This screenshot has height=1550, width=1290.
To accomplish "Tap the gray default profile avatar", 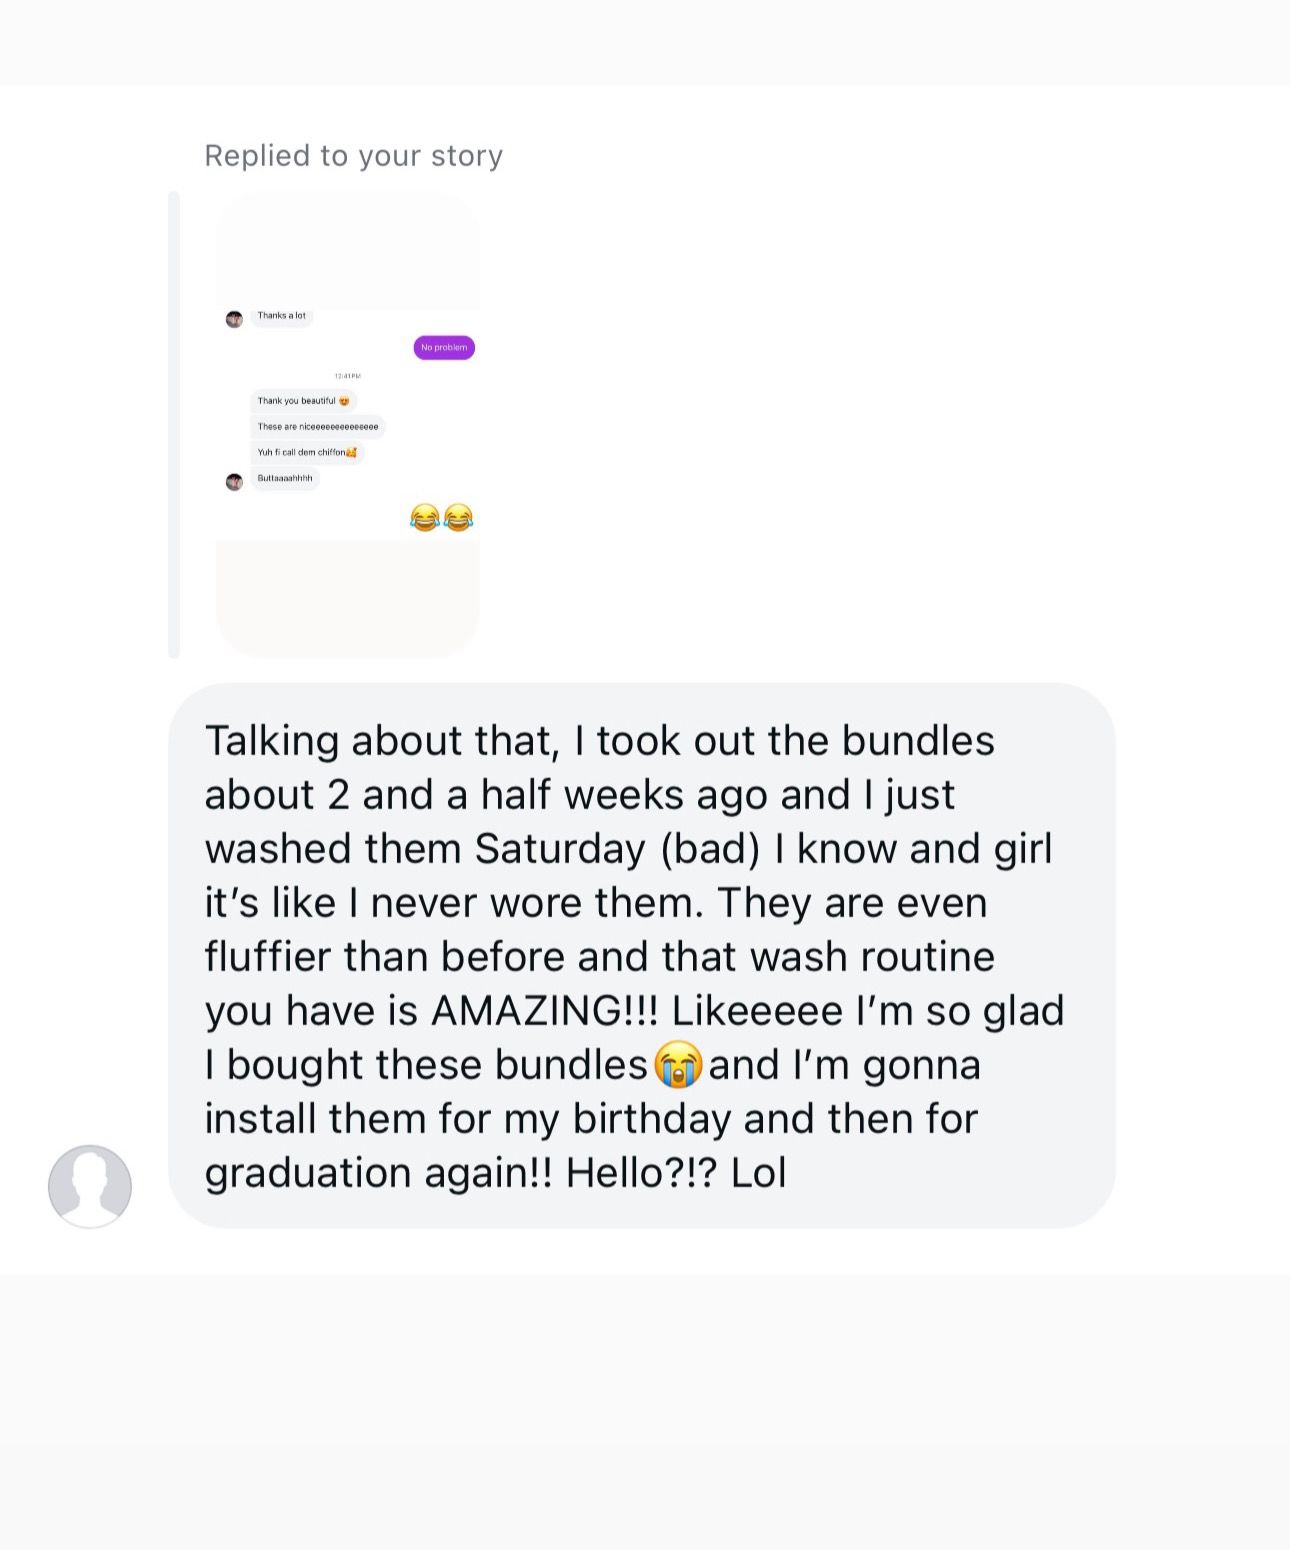I will (x=90, y=1186).
